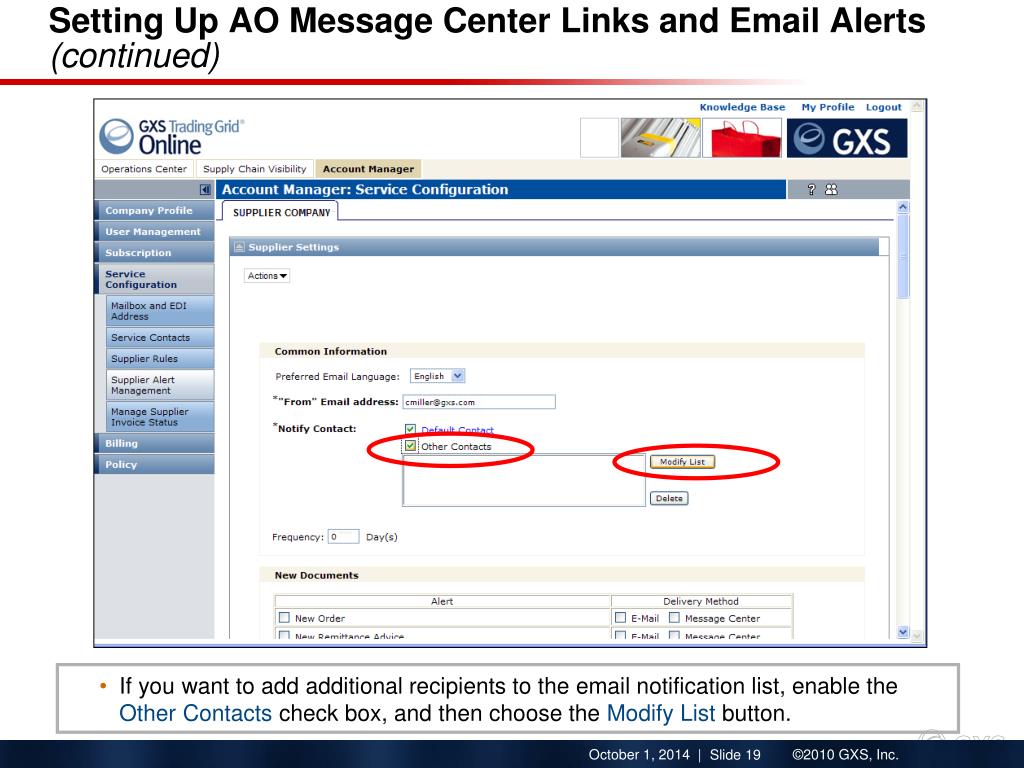Open Service Contacts submenu item
1024x768 pixels.
tap(160, 337)
